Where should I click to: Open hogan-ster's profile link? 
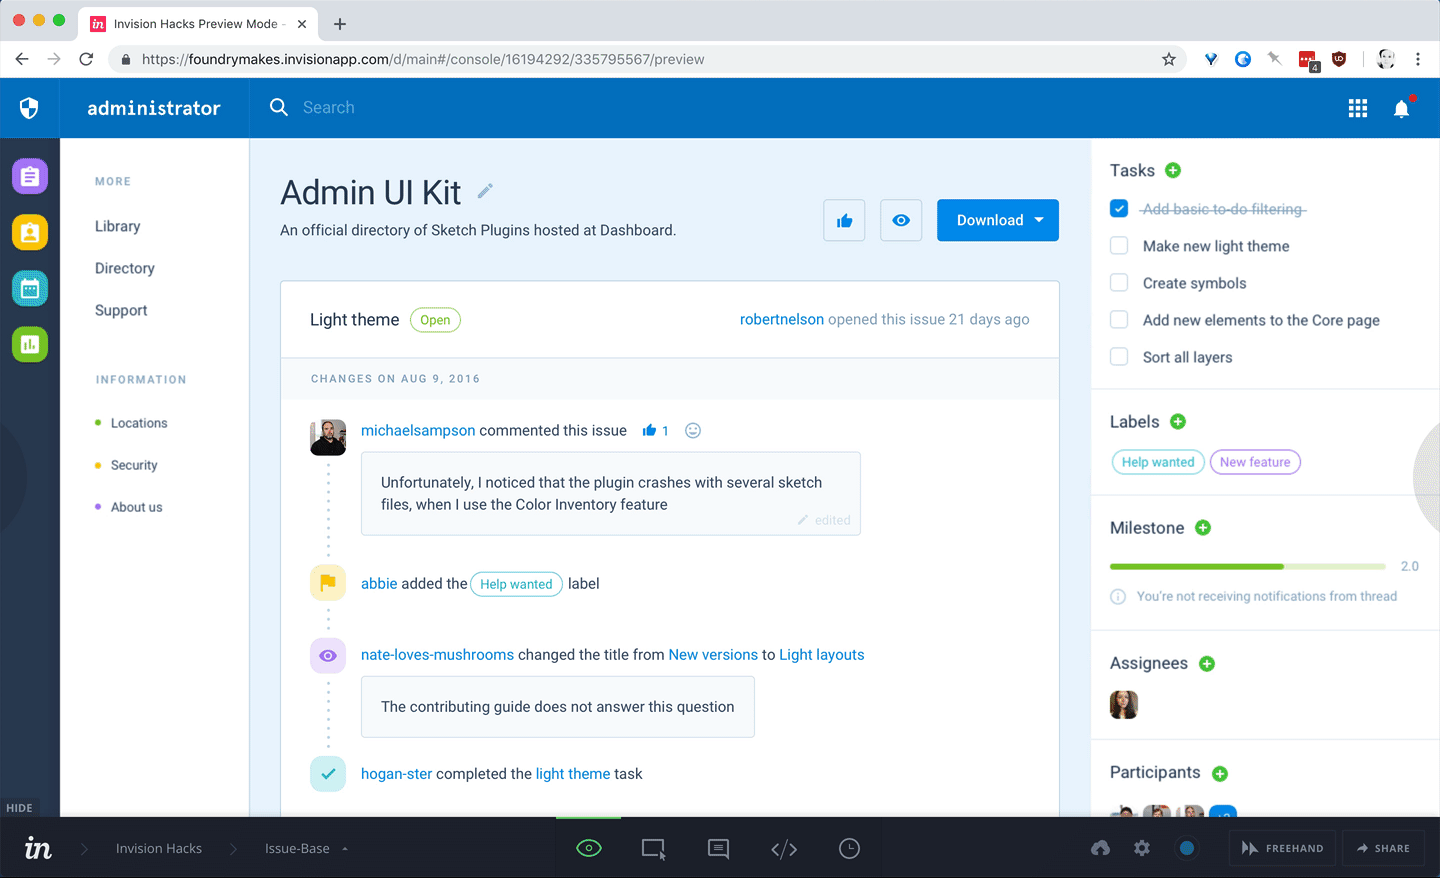coord(396,773)
